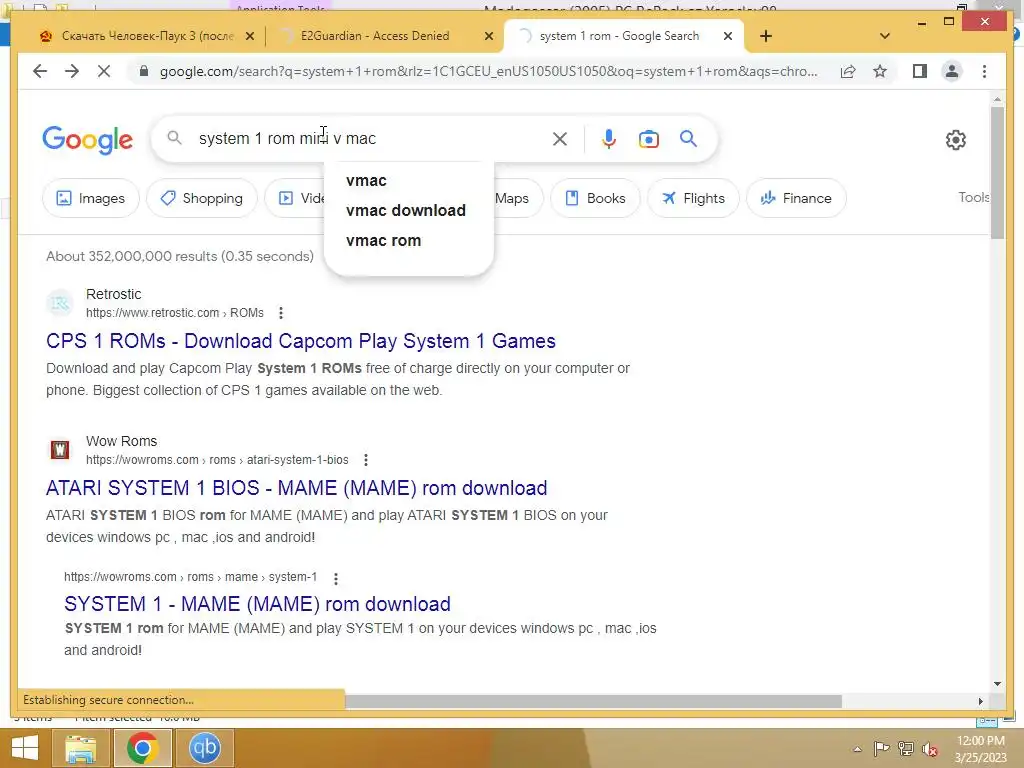Show hidden tray icons arrow
The width and height of the screenshot is (1024, 768).
(x=857, y=749)
